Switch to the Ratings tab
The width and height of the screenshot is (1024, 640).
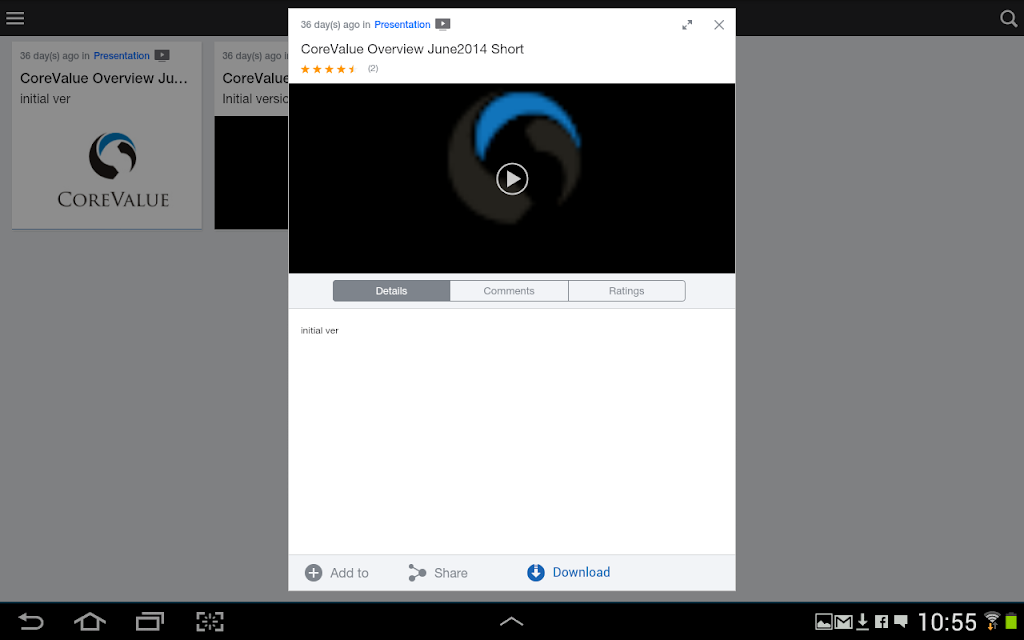point(626,291)
